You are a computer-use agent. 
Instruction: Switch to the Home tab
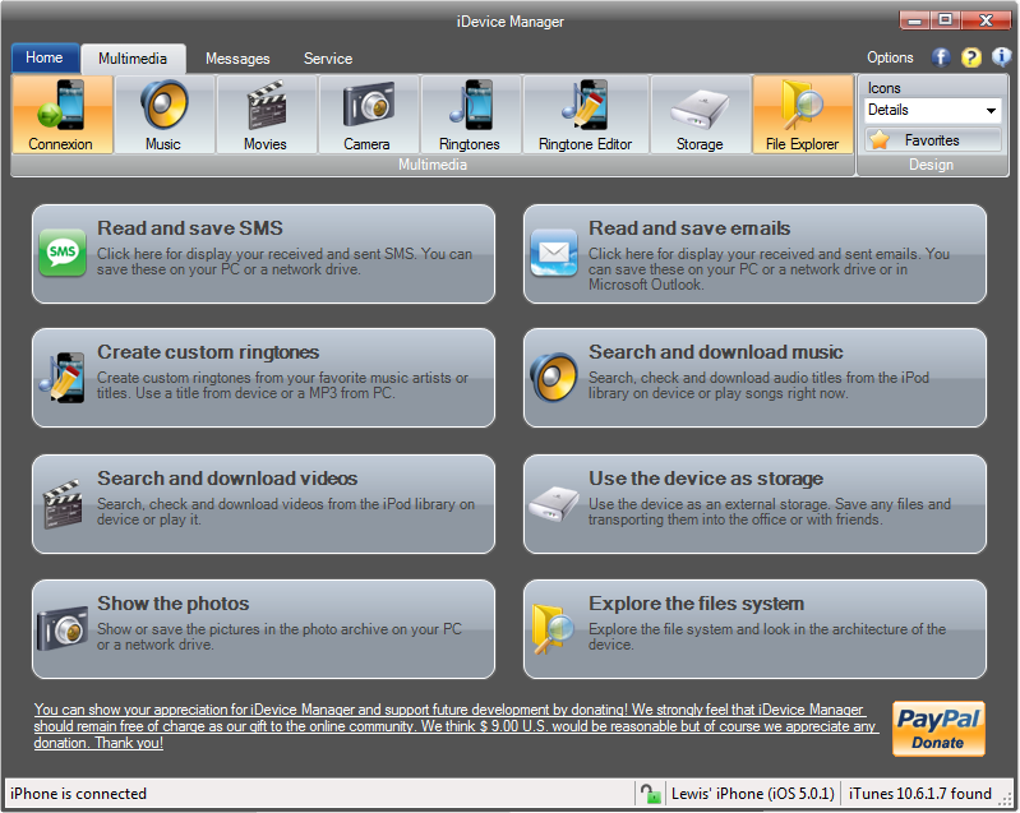pyautogui.click(x=44, y=57)
